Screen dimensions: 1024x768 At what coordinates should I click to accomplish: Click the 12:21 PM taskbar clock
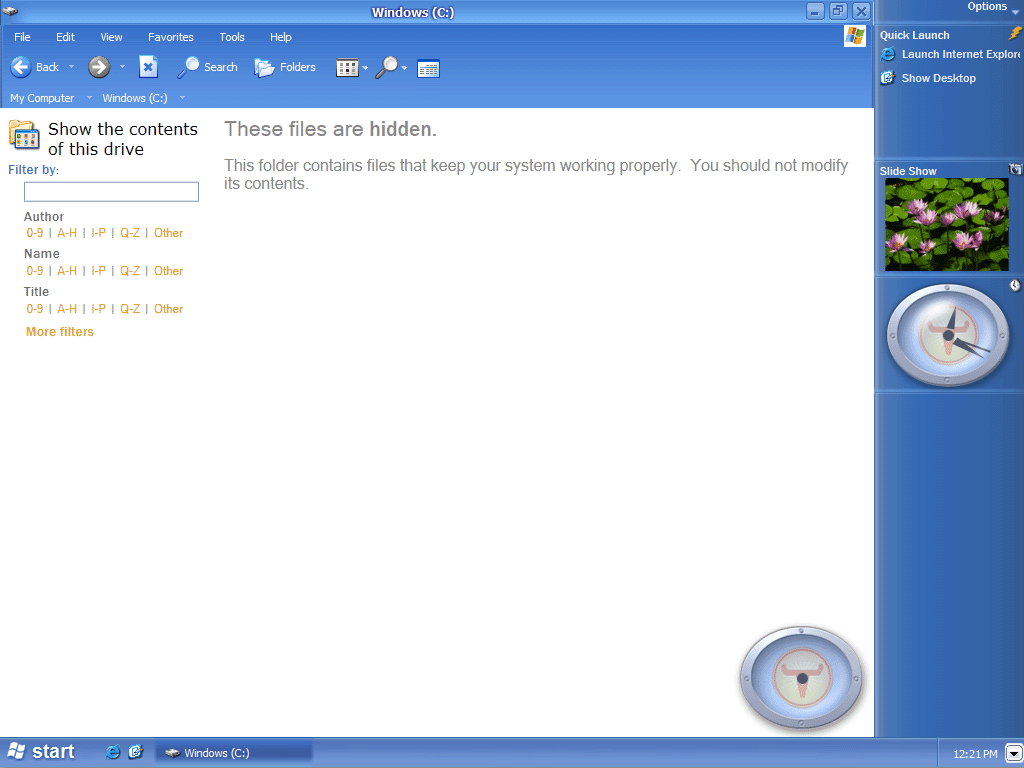tap(975, 754)
